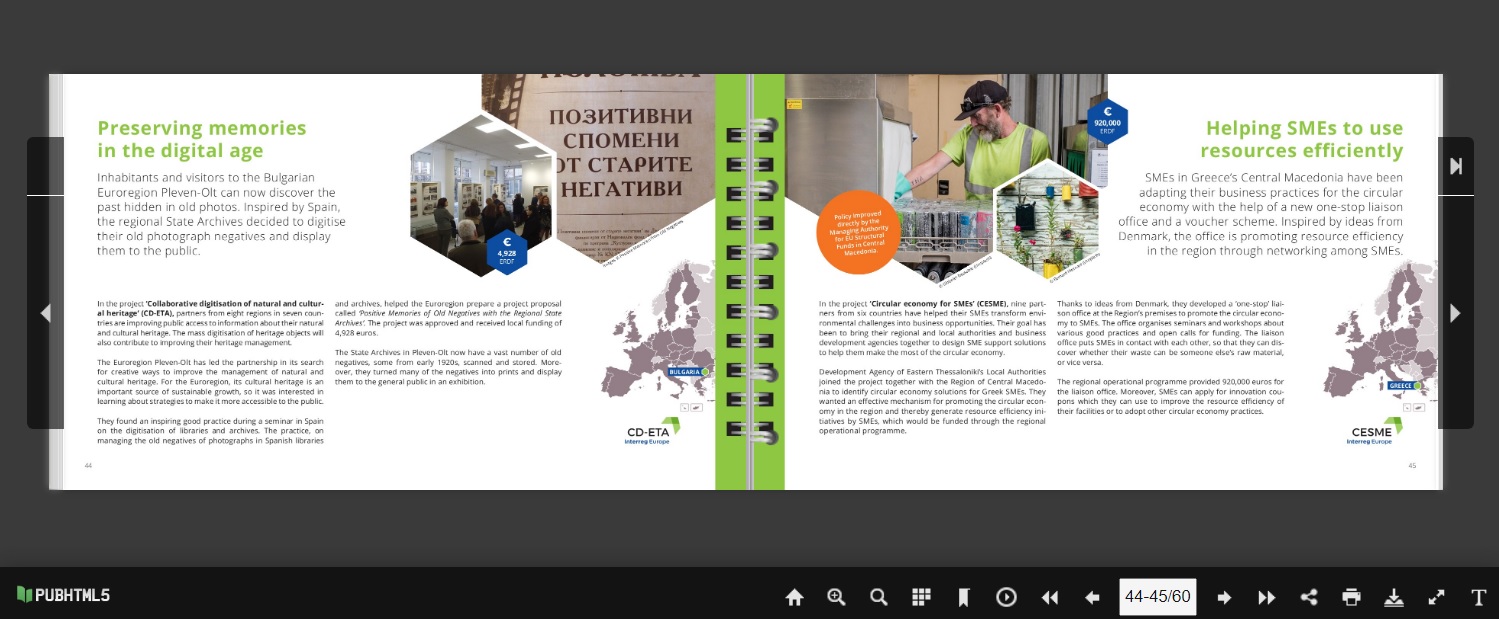Flip to previous page using left side arrow
The height and width of the screenshot is (619, 1499).
click(x=45, y=313)
